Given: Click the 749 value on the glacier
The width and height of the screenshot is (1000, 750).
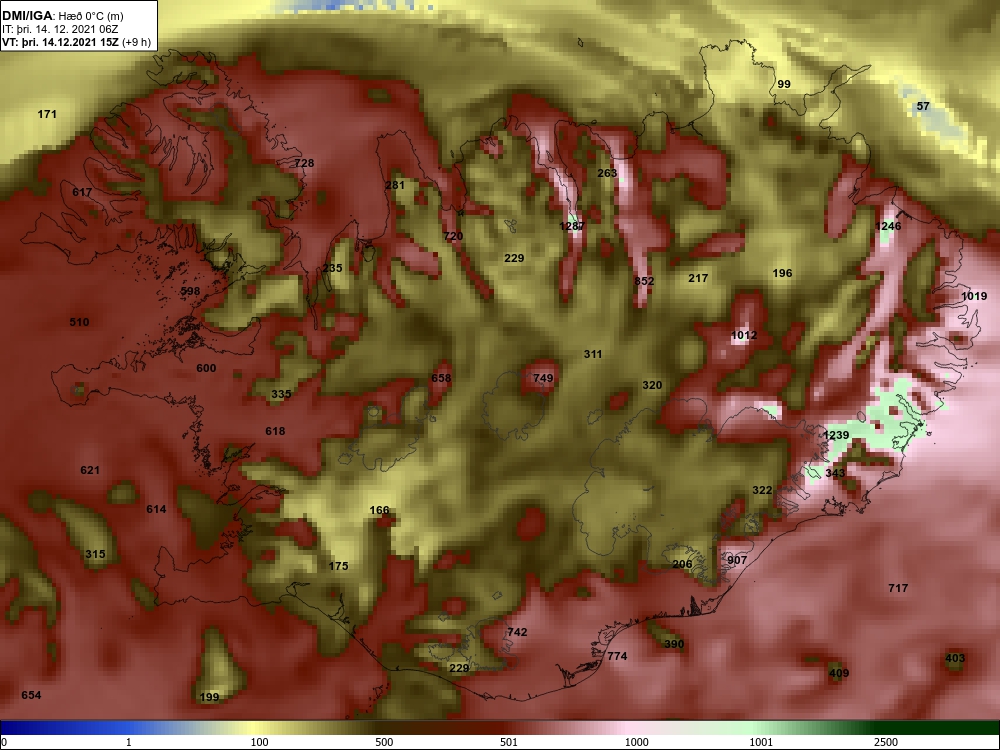Looking at the screenshot, I should [543, 378].
